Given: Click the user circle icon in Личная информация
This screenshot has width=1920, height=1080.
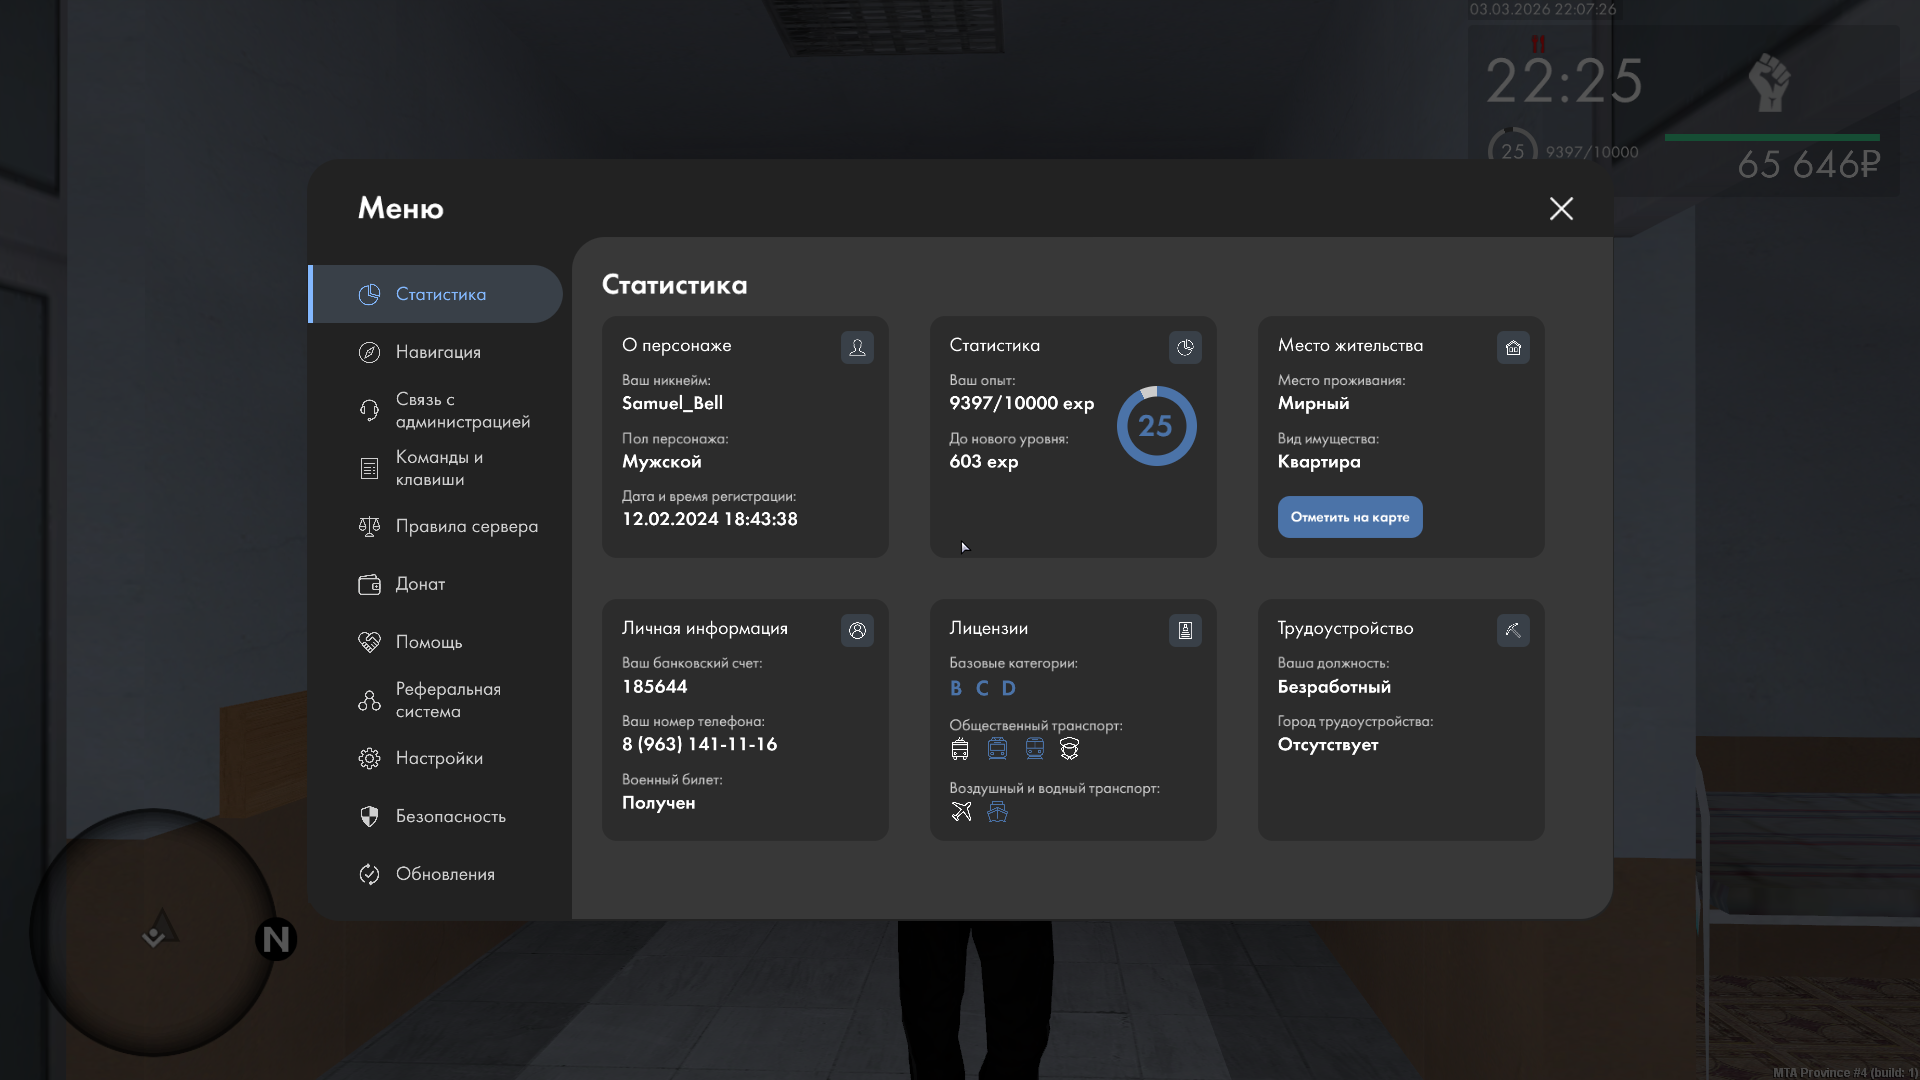Looking at the screenshot, I should (x=857, y=631).
